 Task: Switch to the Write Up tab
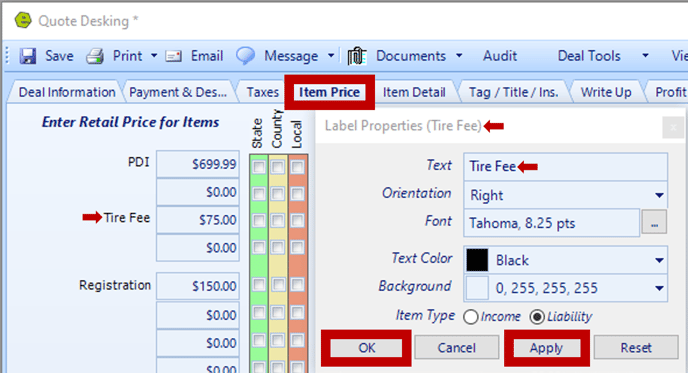[x=606, y=92]
